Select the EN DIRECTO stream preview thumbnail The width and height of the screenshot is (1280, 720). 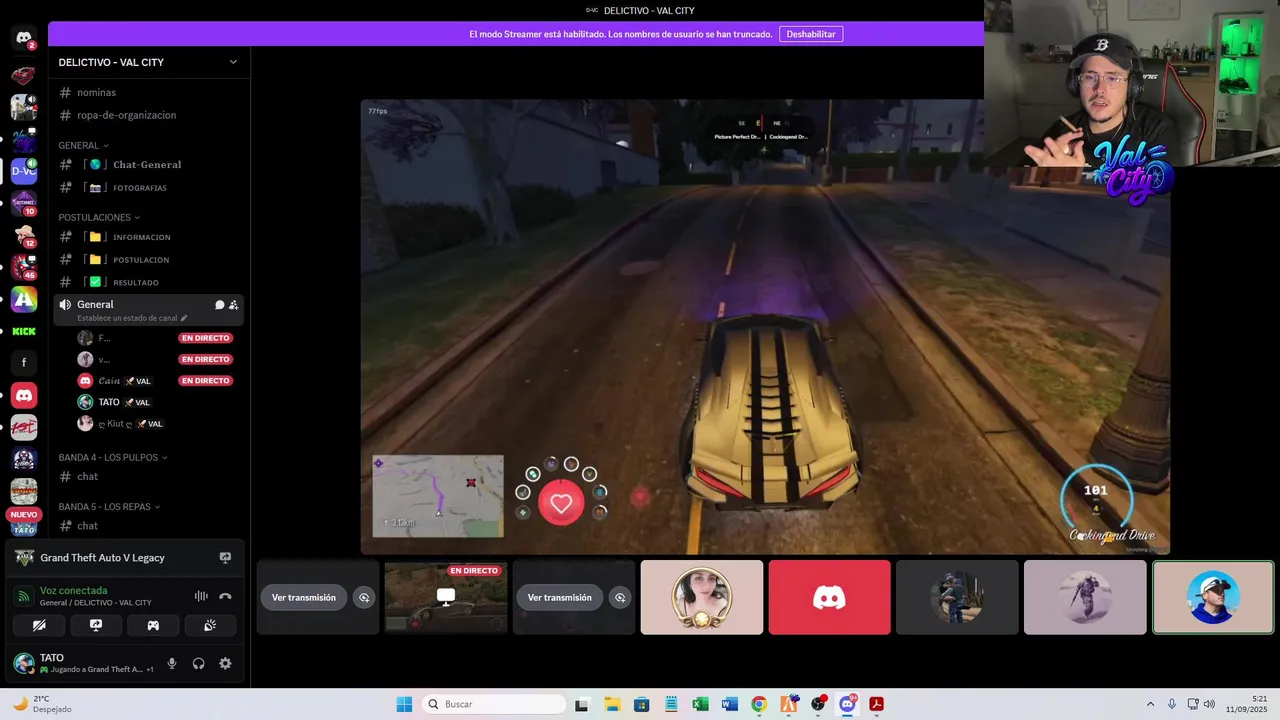click(446, 597)
